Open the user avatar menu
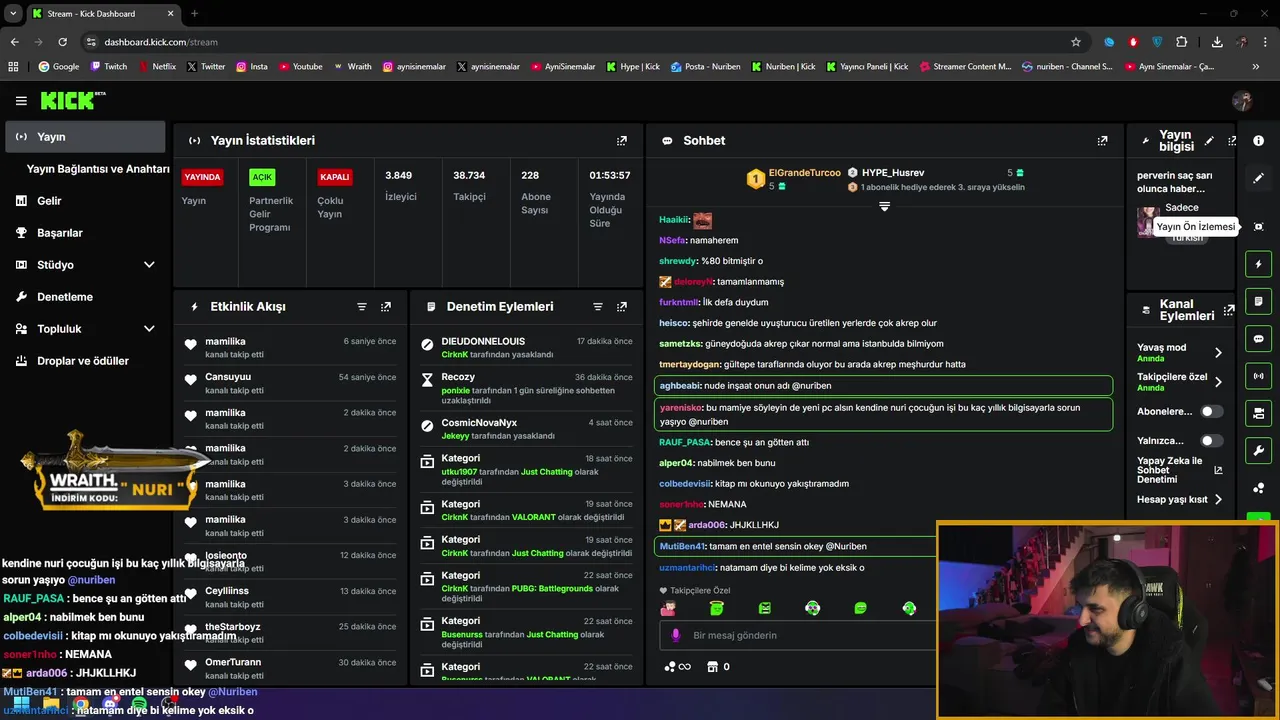The image size is (1280, 720). coord(1242,100)
